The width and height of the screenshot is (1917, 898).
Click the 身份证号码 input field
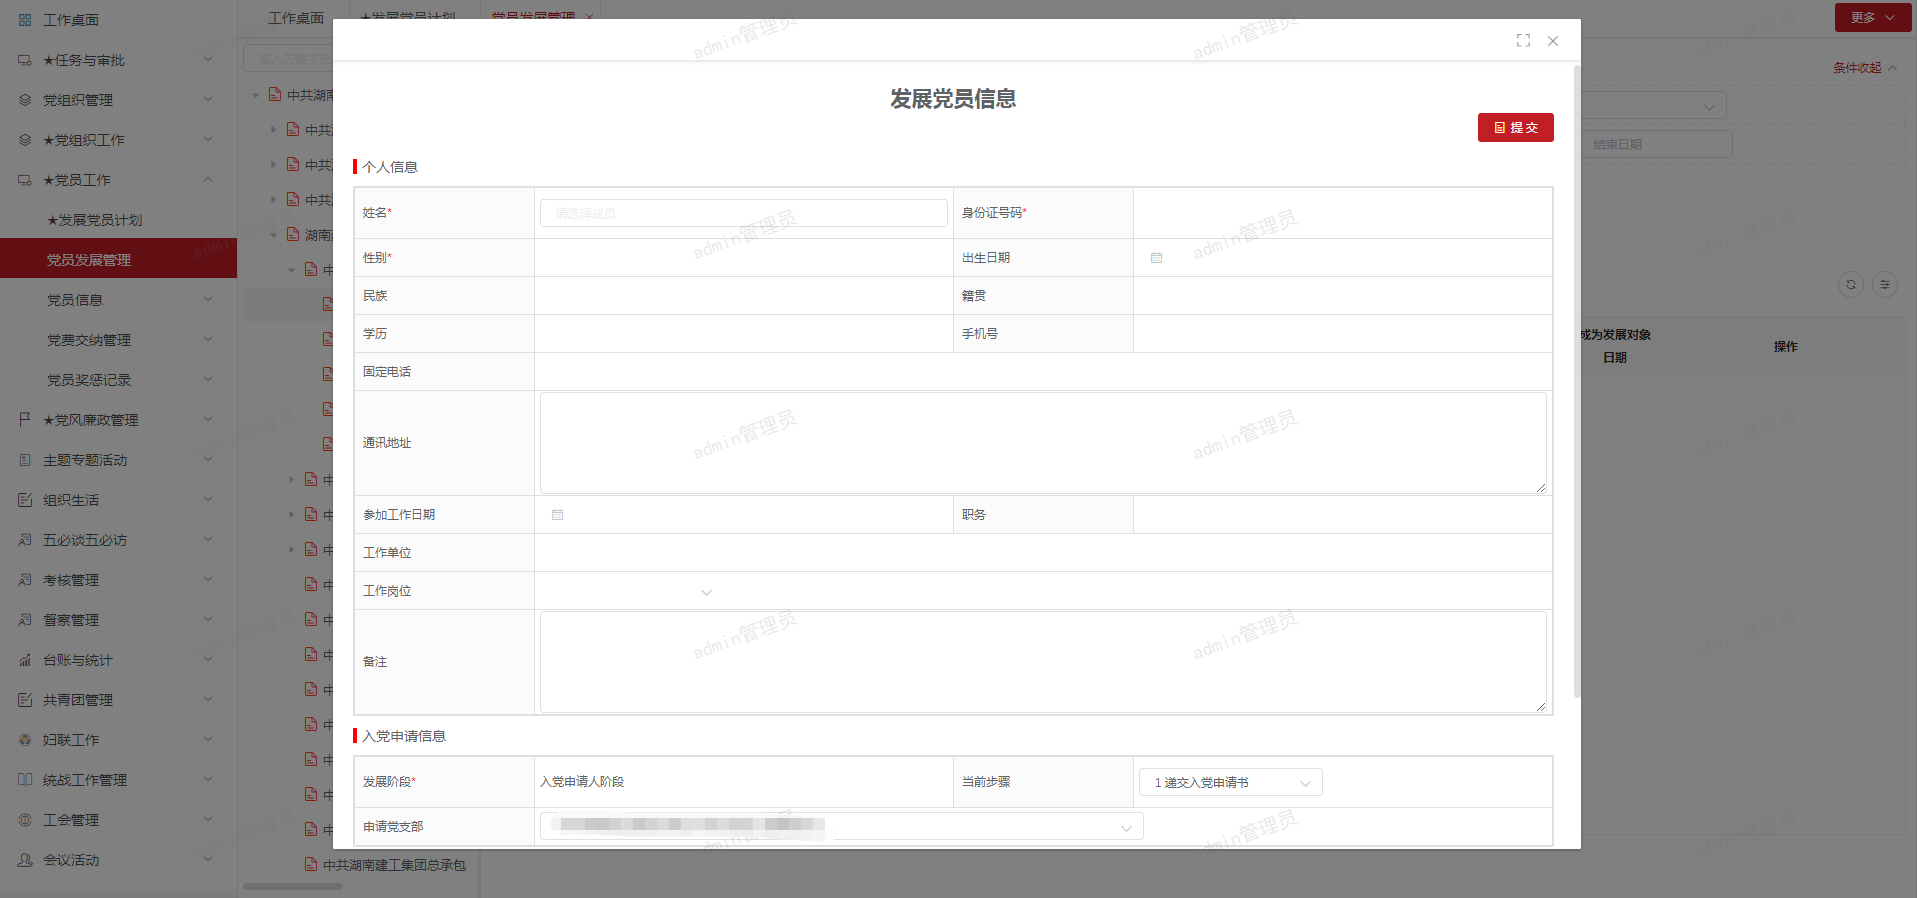(x=1342, y=213)
